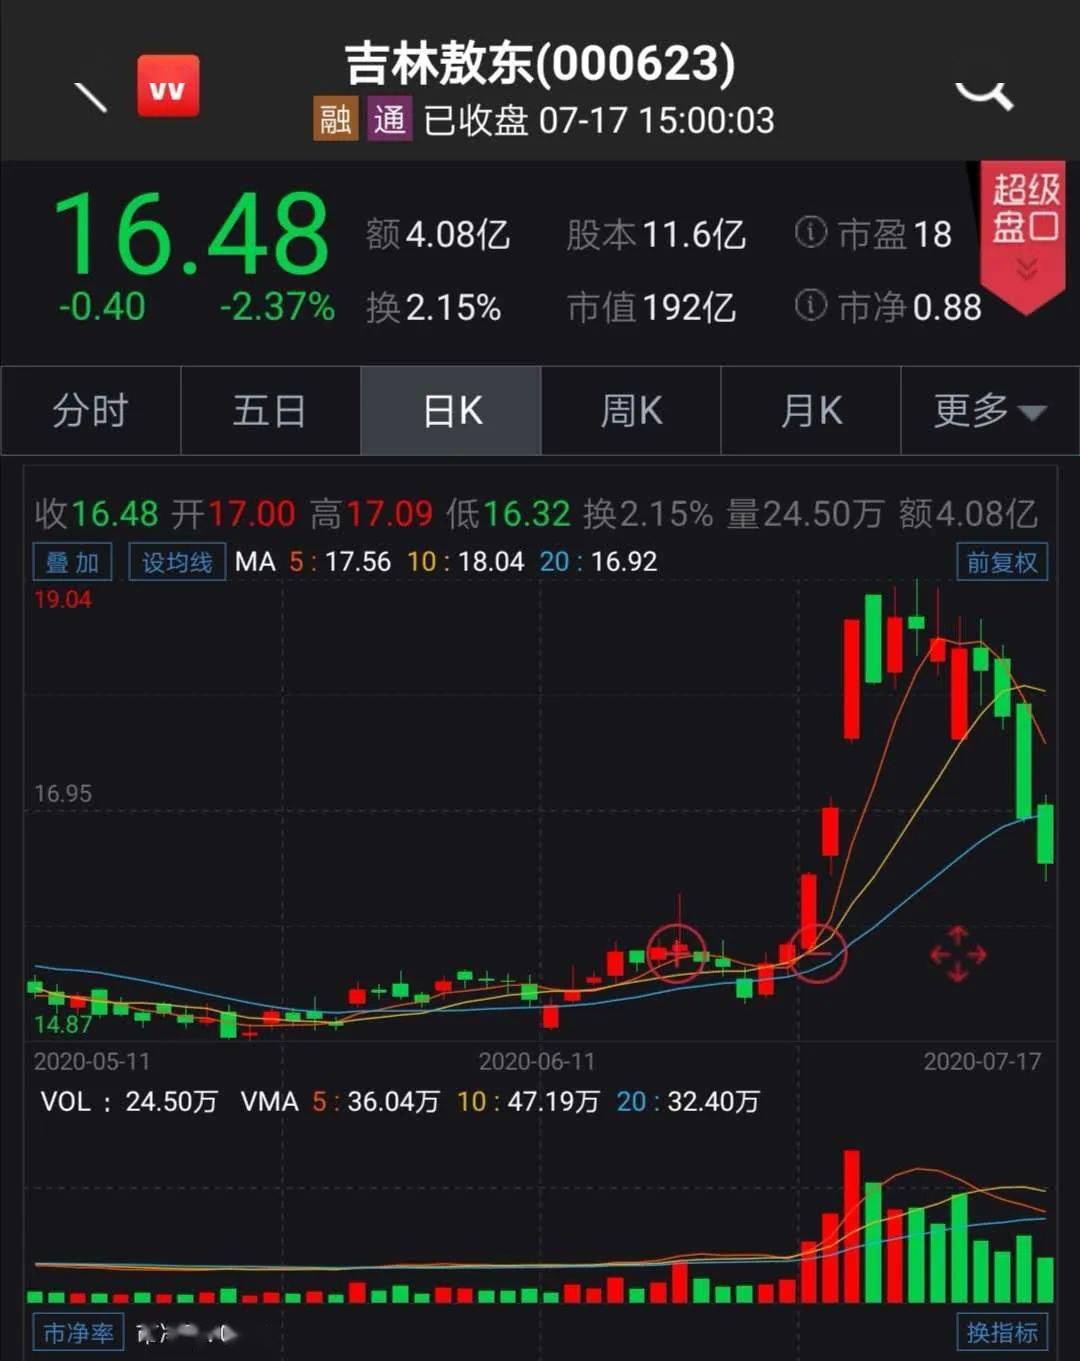Viewport: 1080px width, 1361px height.
Task: Tap the 融 margin trading badge
Action: tap(334, 119)
